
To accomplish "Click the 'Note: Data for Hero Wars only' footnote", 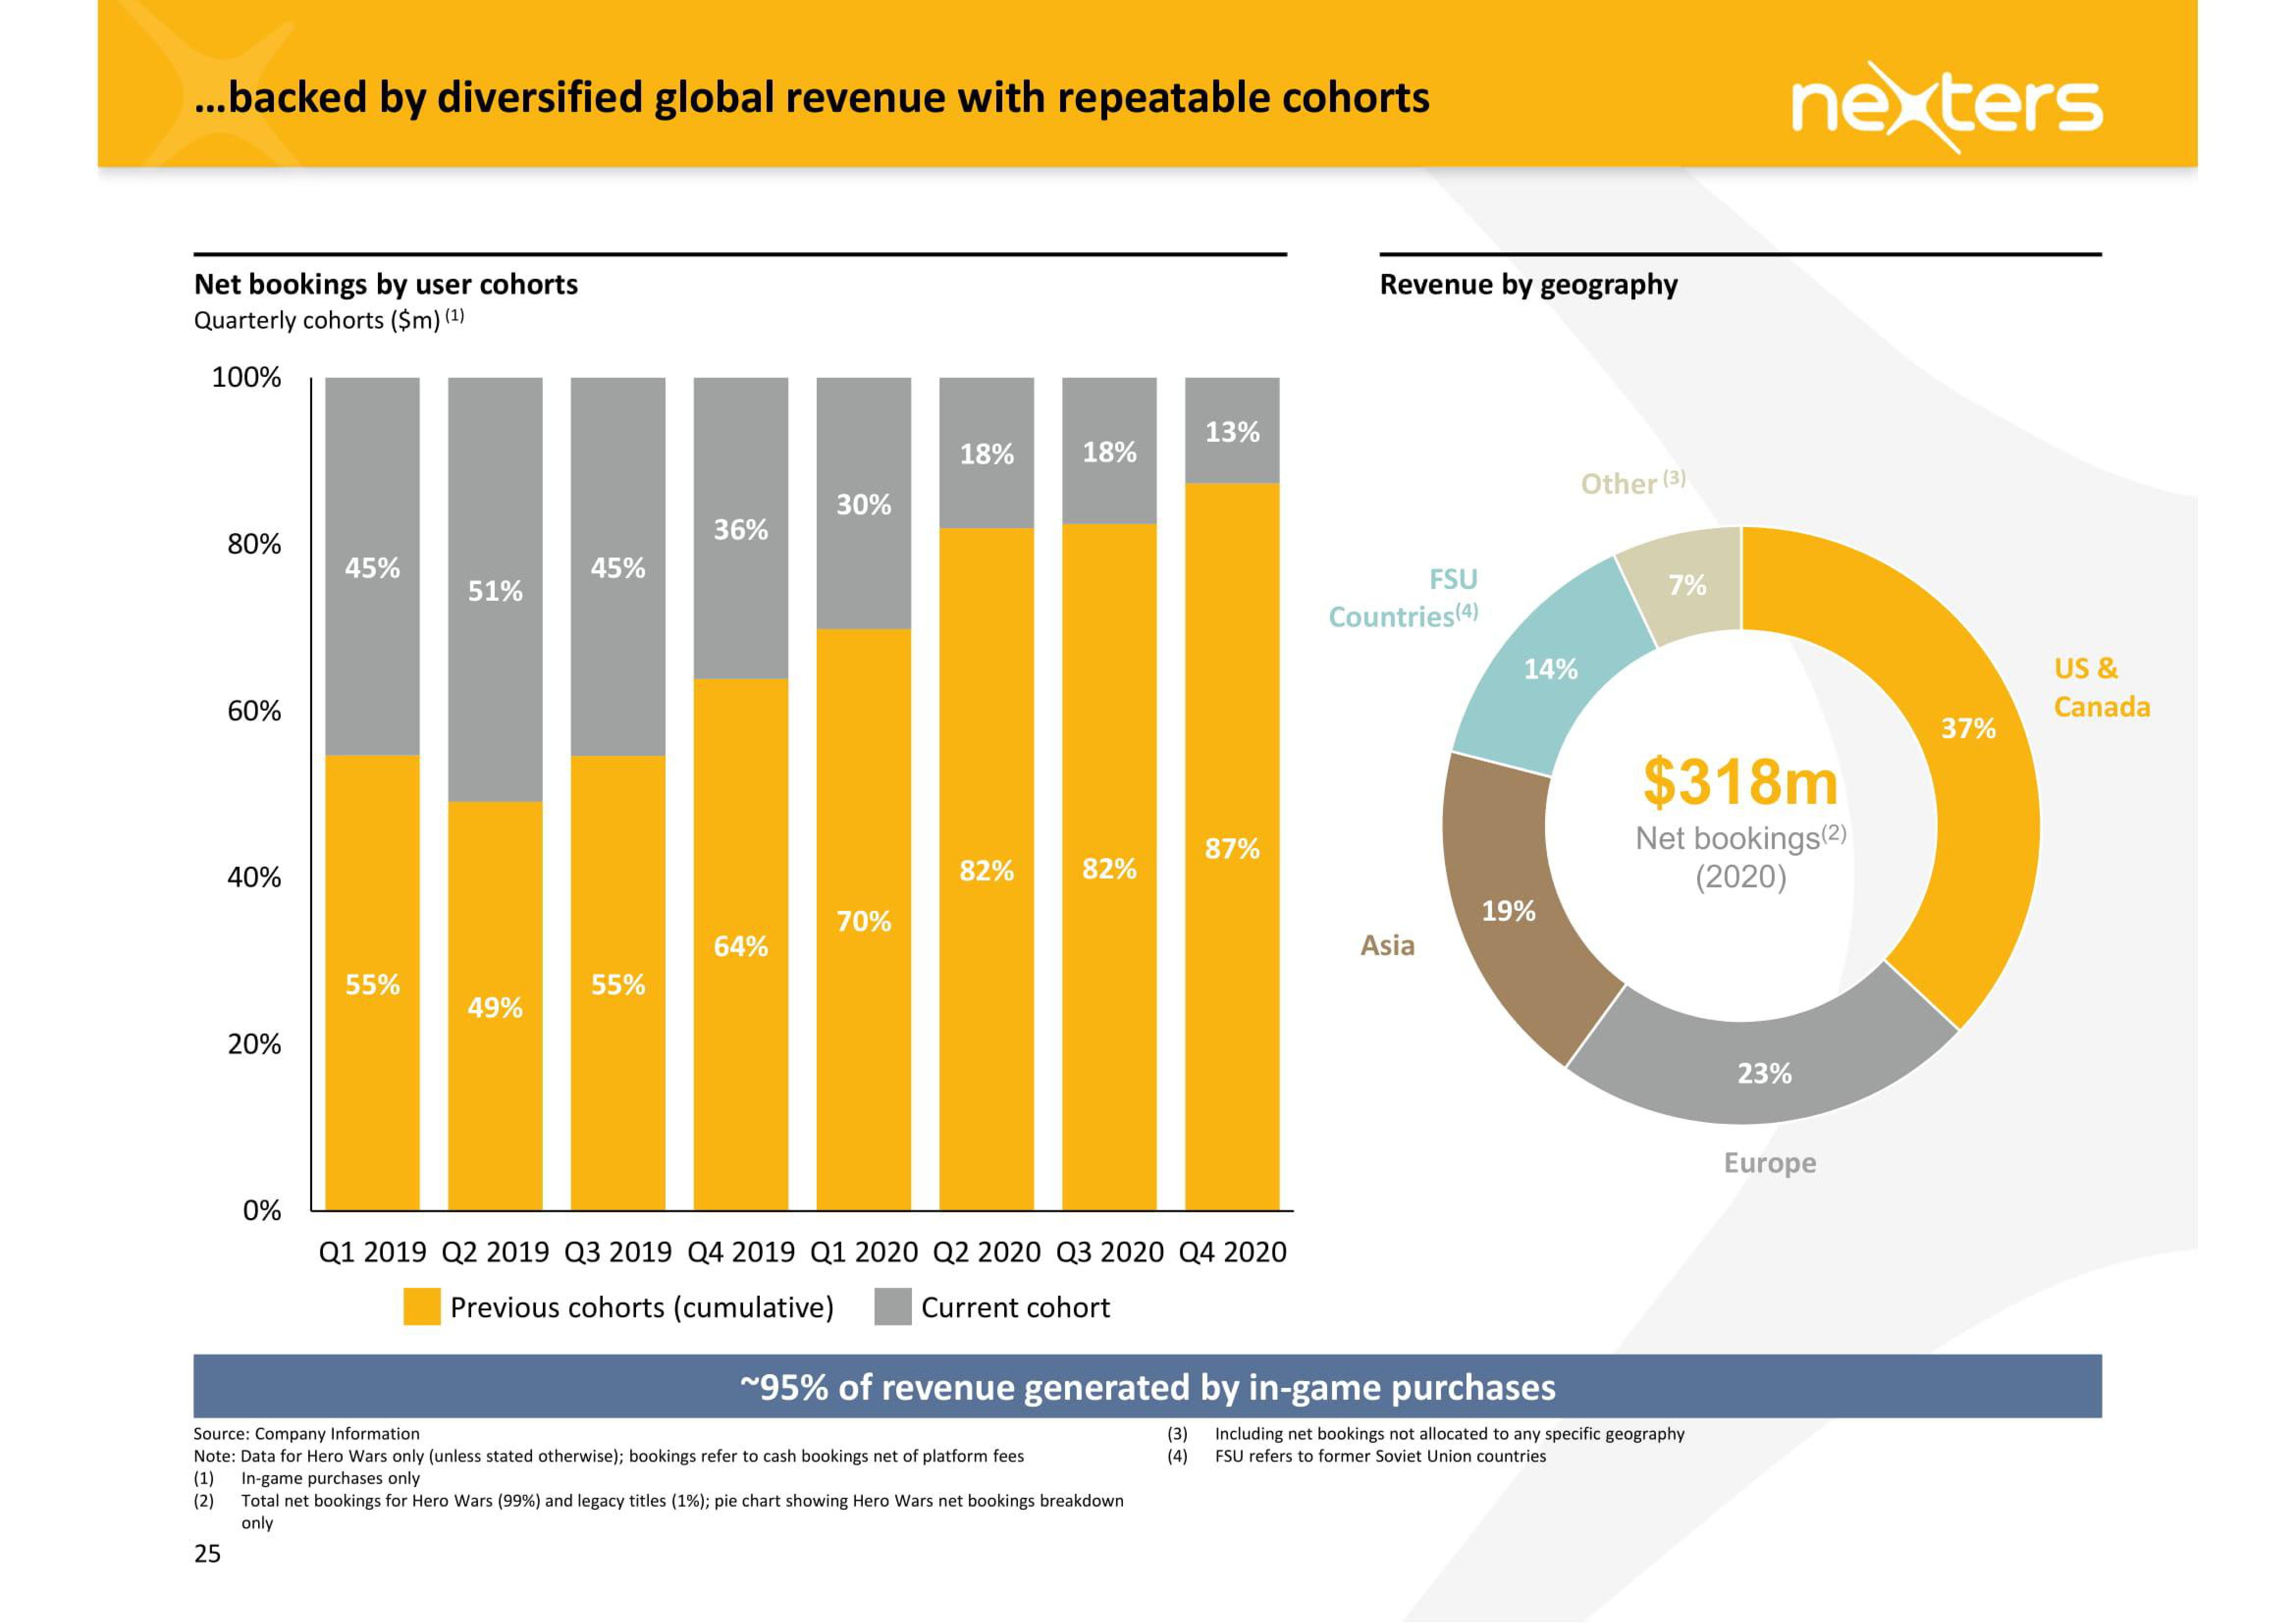I will [x=608, y=1456].
